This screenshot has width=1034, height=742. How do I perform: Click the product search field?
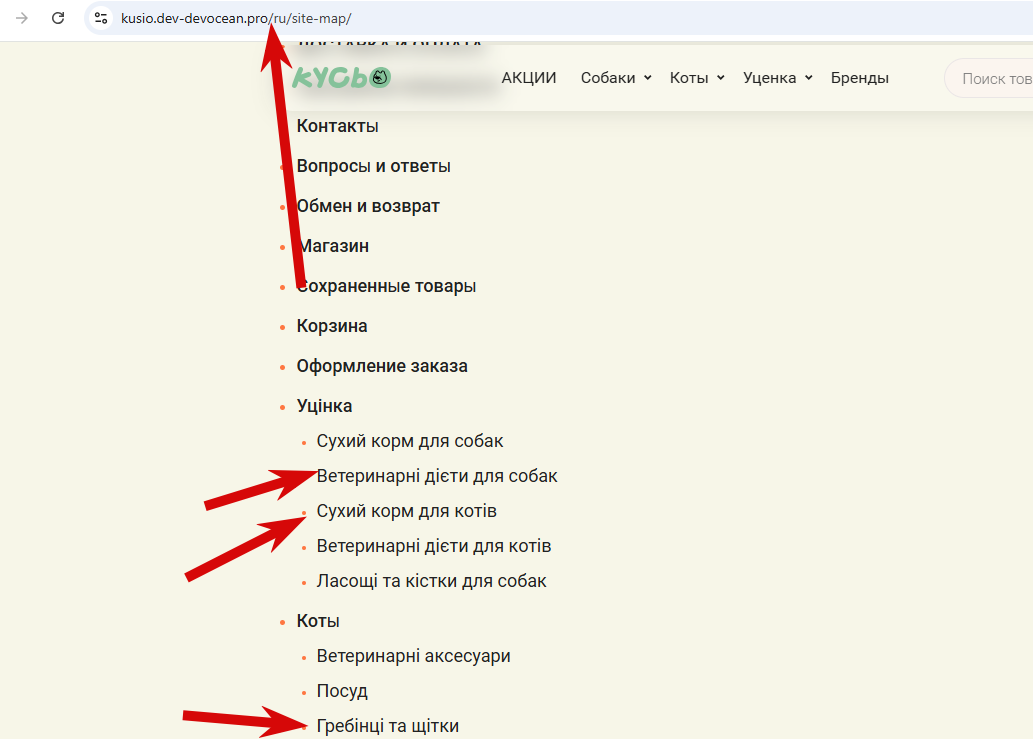click(989, 78)
